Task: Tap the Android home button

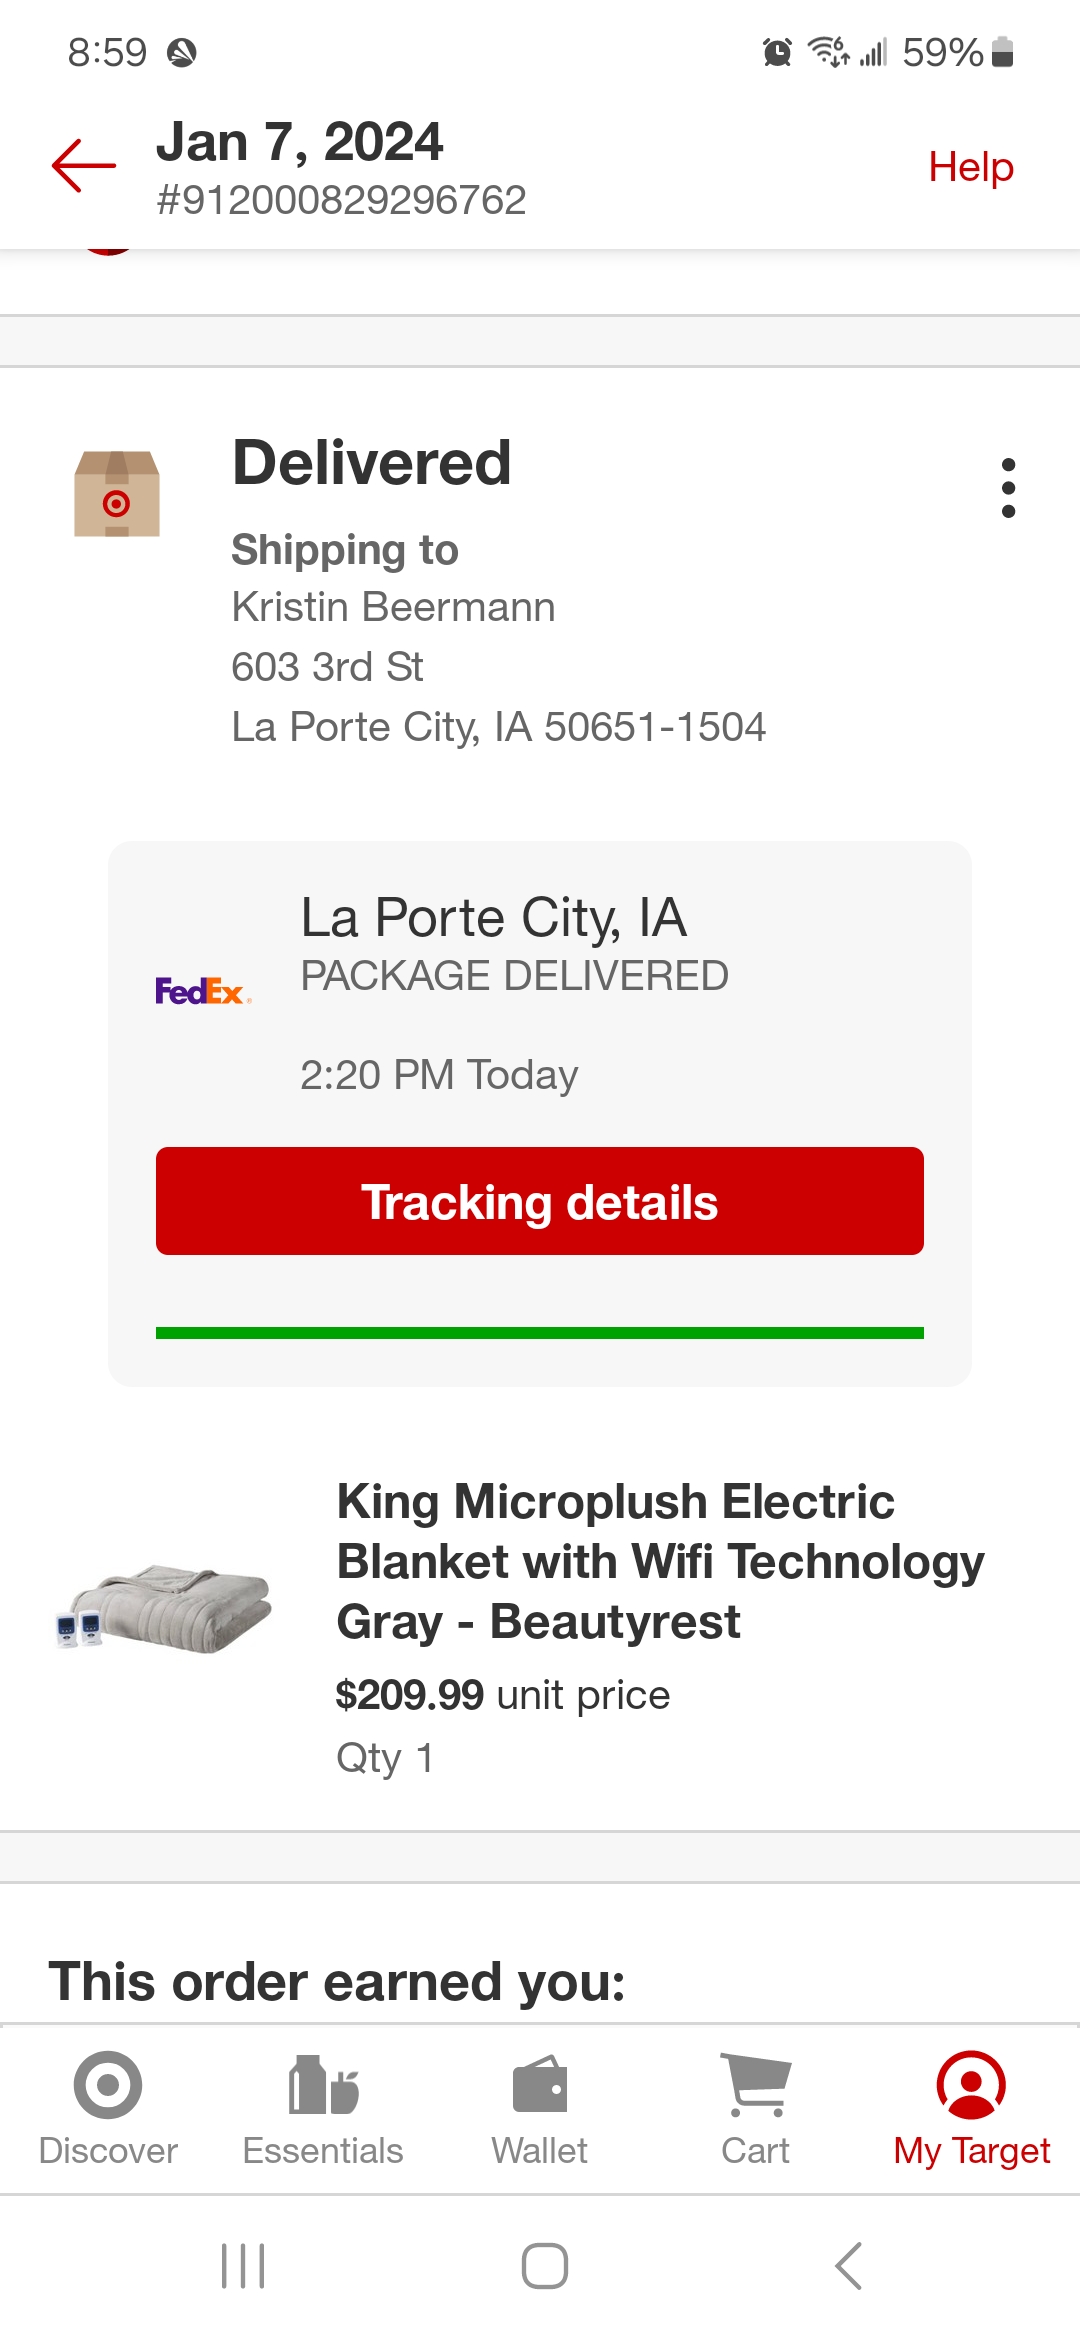Action: 545,2266
